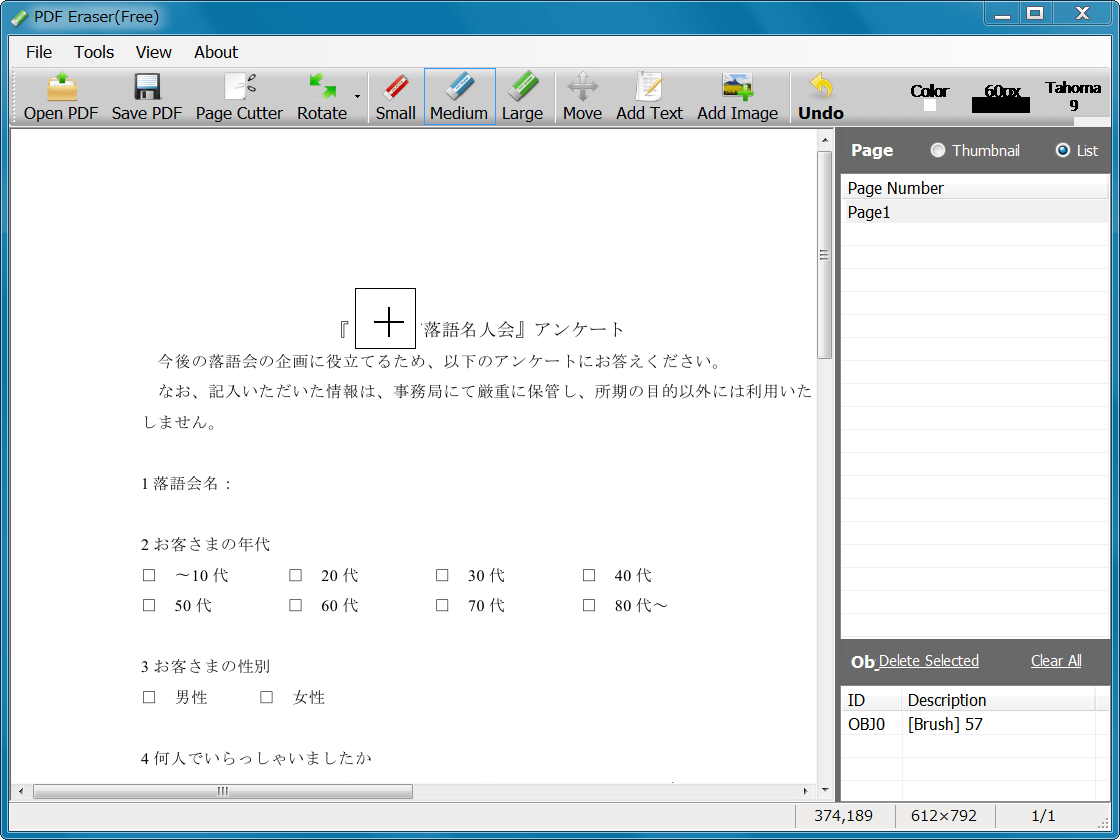Click the 40代 checkbox in the document

pos(589,575)
